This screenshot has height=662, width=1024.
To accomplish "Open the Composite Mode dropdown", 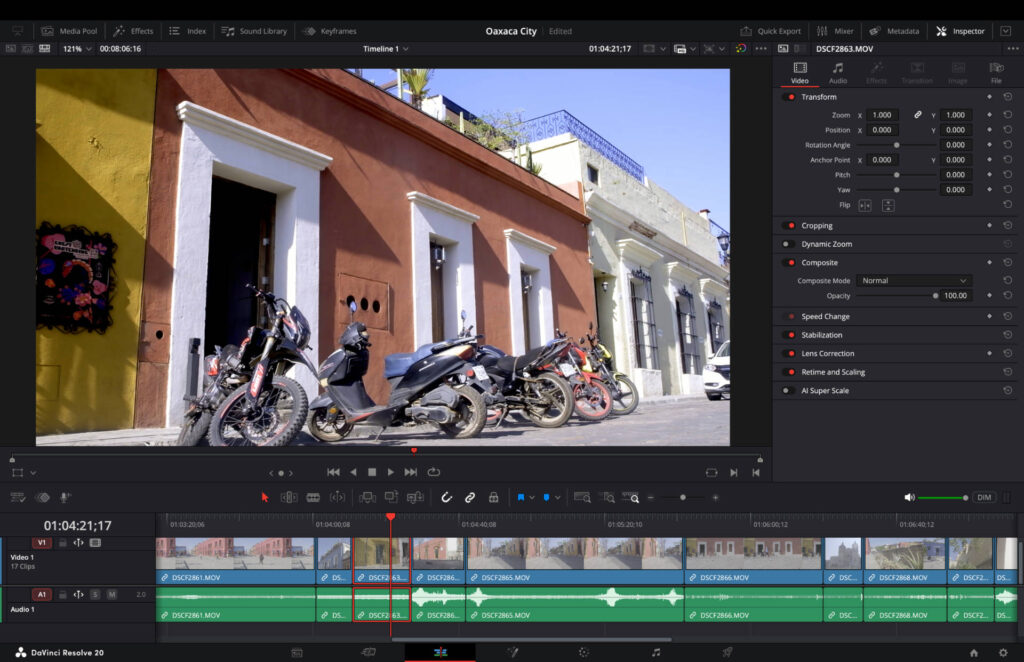I will (x=914, y=281).
